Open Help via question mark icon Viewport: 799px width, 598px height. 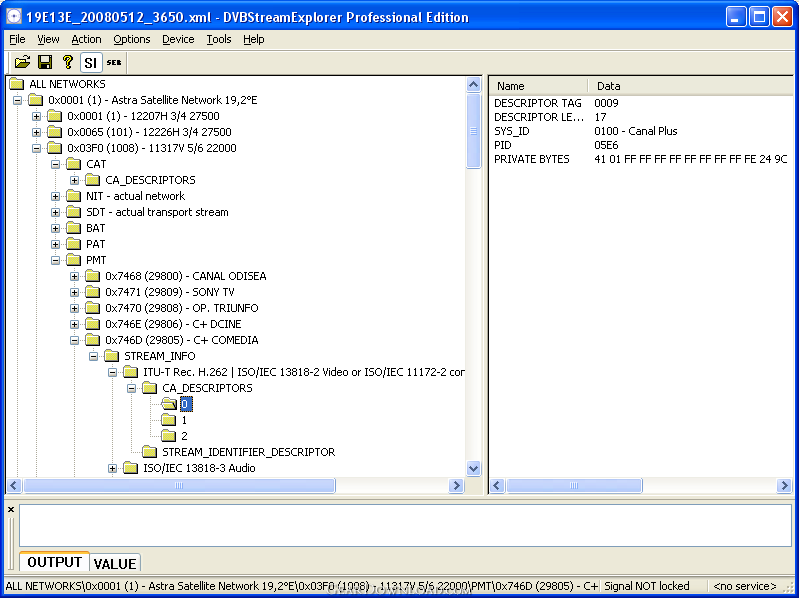pos(68,62)
